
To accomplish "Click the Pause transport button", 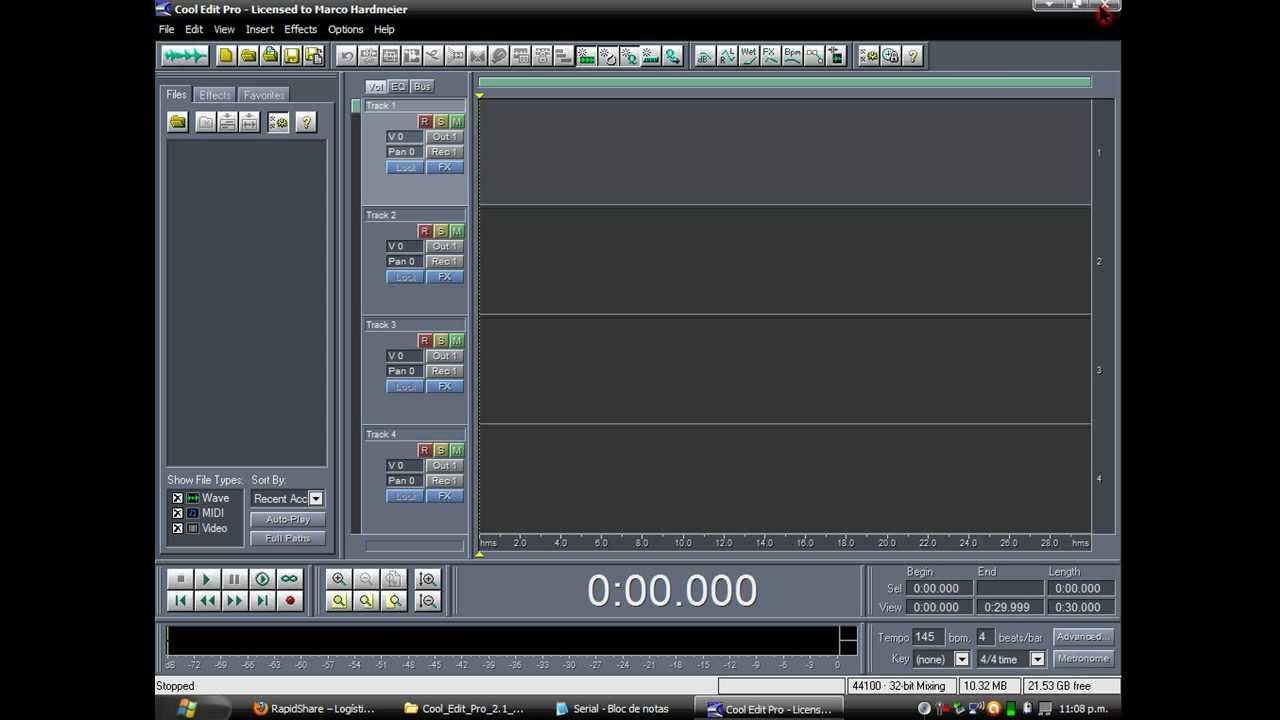I will click(234, 579).
